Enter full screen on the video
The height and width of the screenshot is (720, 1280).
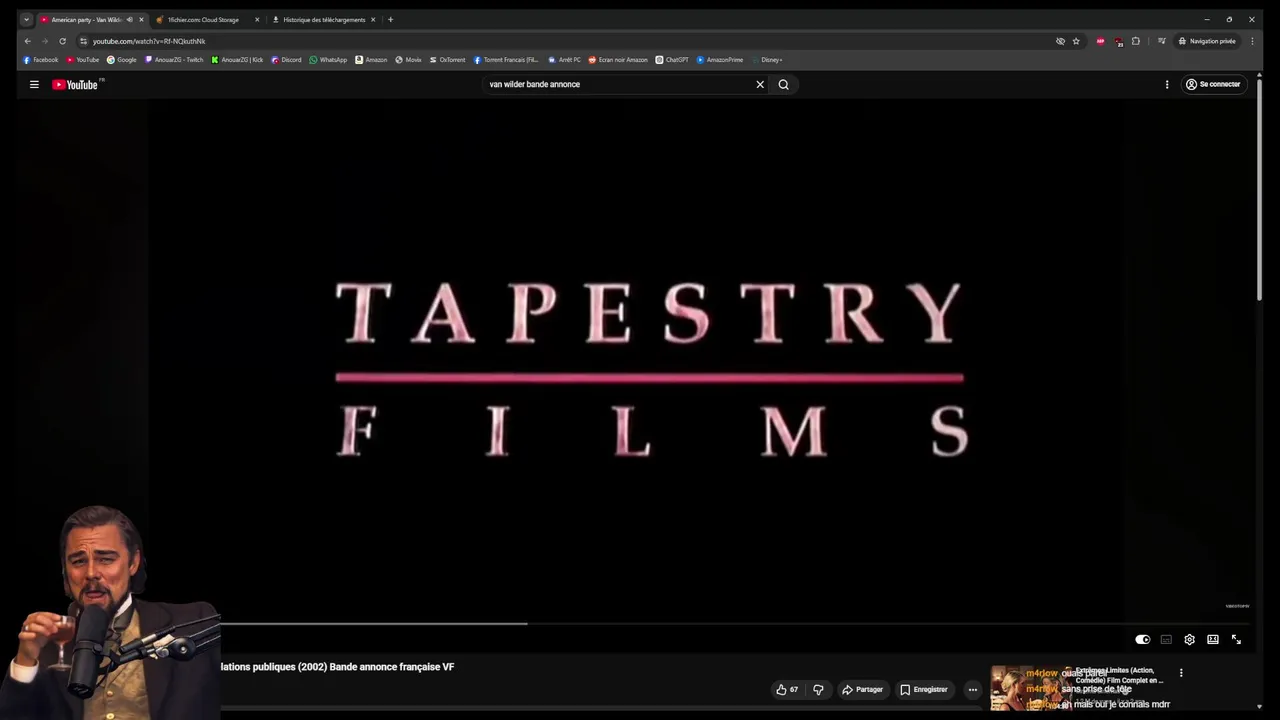click(x=1236, y=640)
